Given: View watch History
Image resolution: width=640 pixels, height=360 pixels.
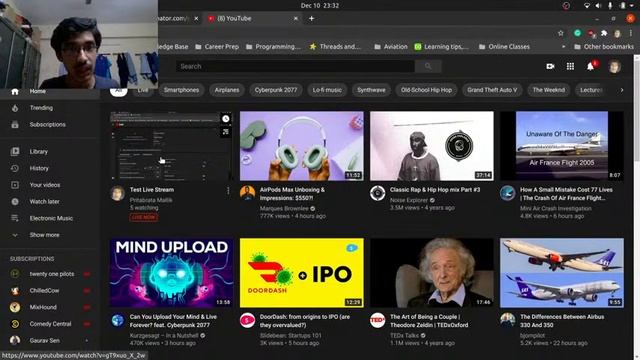Looking at the screenshot, I should point(49,168).
